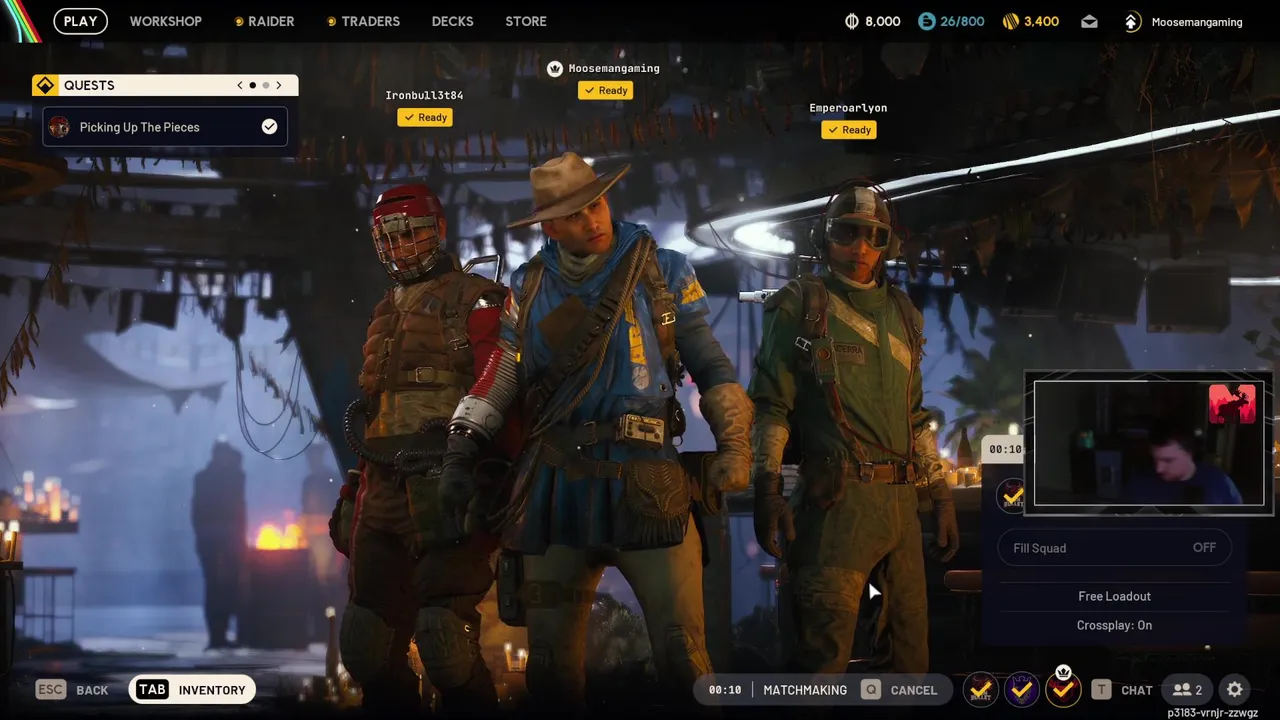Click the 00:10 matchmaking timer
The image size is (1280, 720).
[725, 690]
